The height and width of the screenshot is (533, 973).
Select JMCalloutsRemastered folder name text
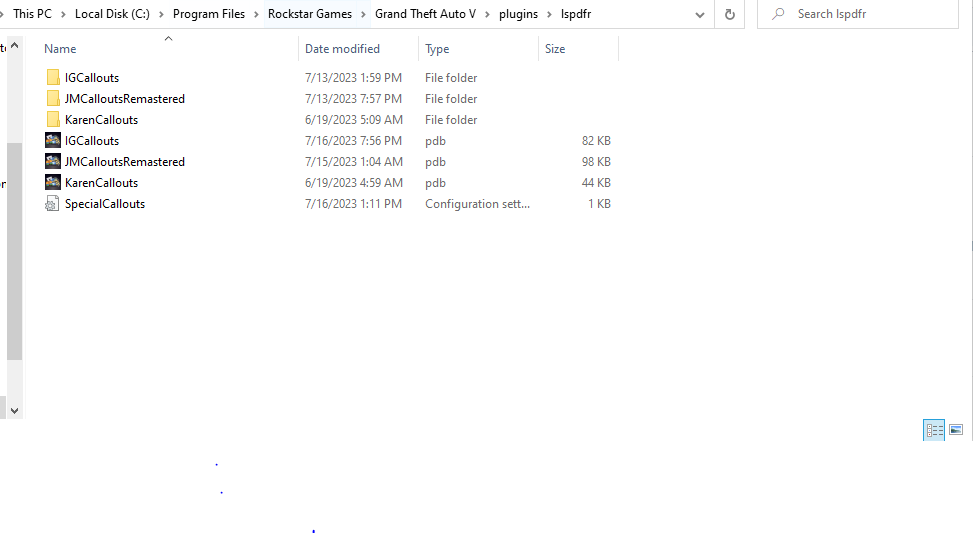[x=125, y=99]
